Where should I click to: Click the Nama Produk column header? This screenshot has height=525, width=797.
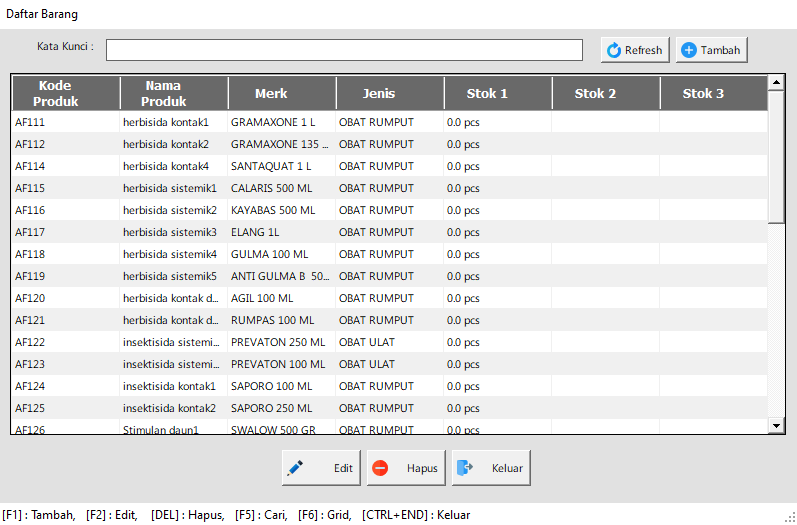pyautogui.click(x=174, y=93)
